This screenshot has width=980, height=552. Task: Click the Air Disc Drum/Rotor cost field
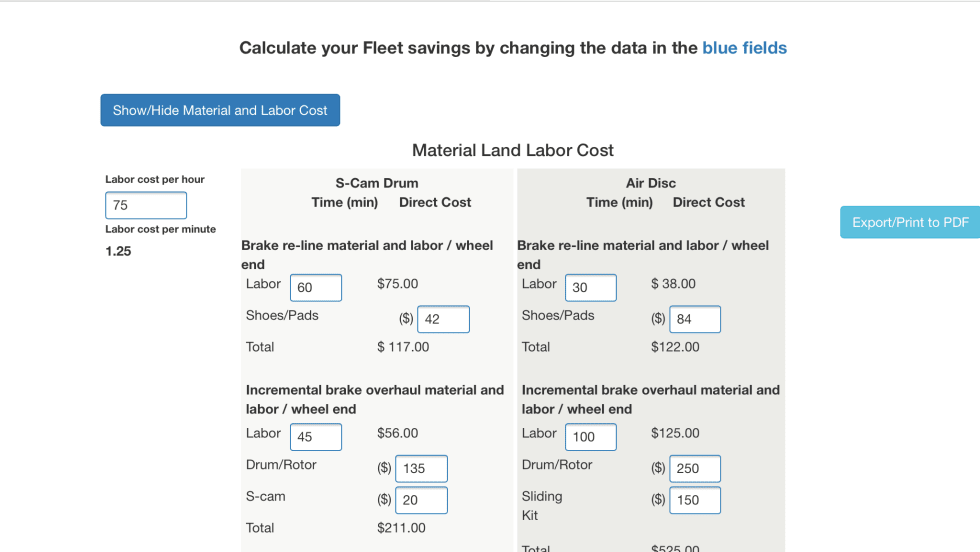695,469
